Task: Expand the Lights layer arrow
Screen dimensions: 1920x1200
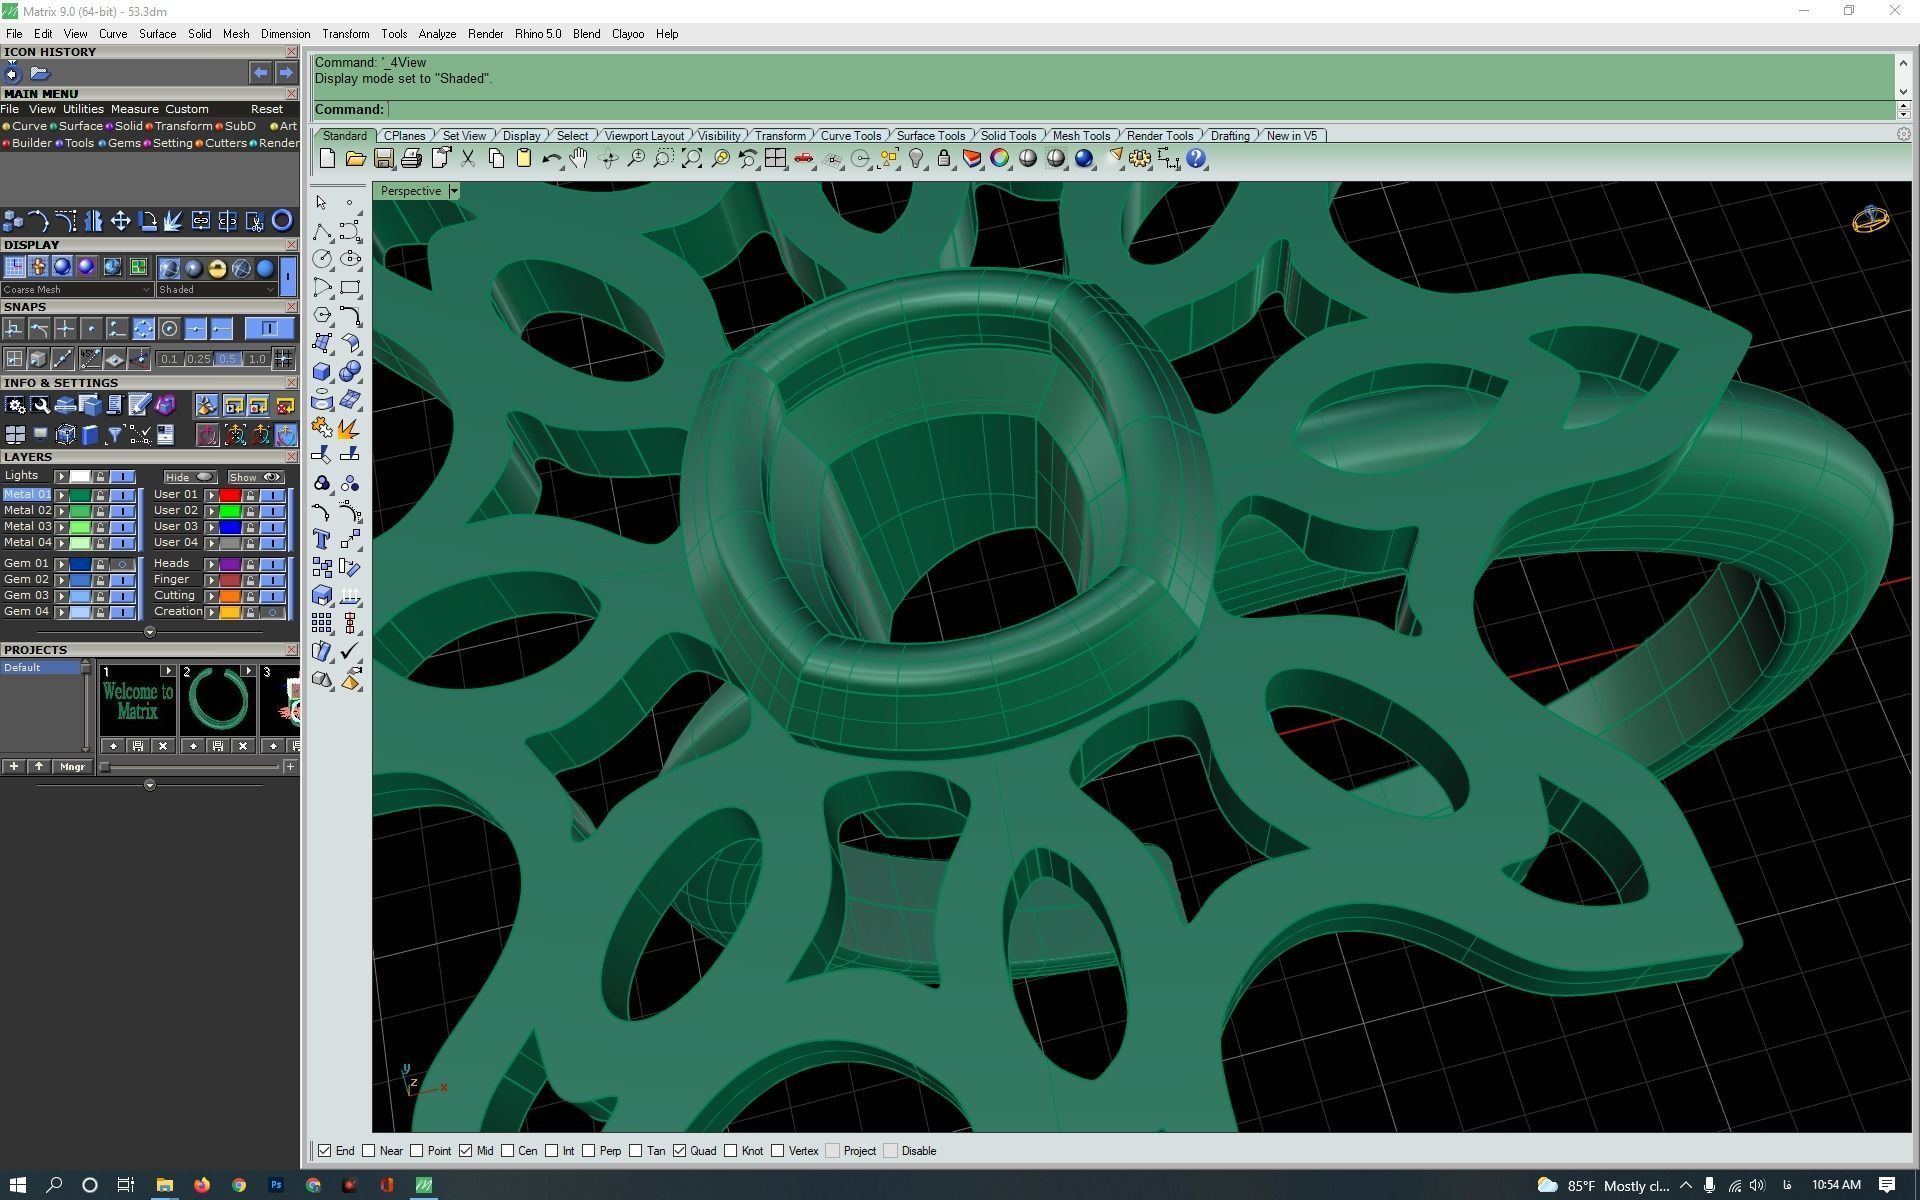Action: click(61, 477)
